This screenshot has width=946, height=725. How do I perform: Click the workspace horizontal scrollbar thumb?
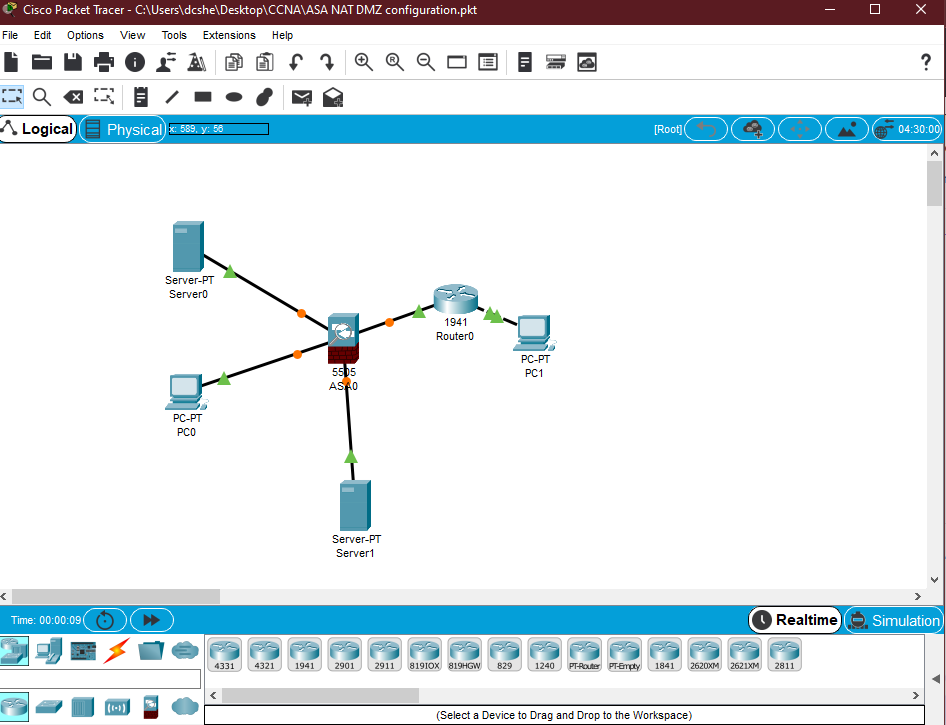116,597
